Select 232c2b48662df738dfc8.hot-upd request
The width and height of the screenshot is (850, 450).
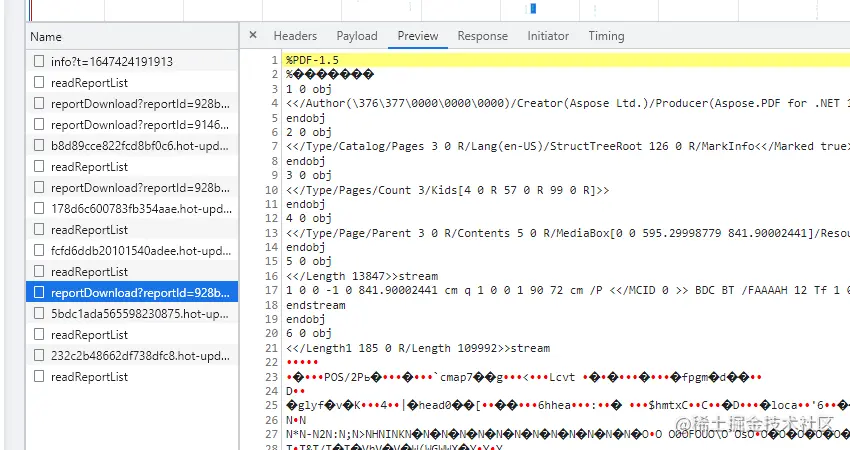tap(140, 356)
